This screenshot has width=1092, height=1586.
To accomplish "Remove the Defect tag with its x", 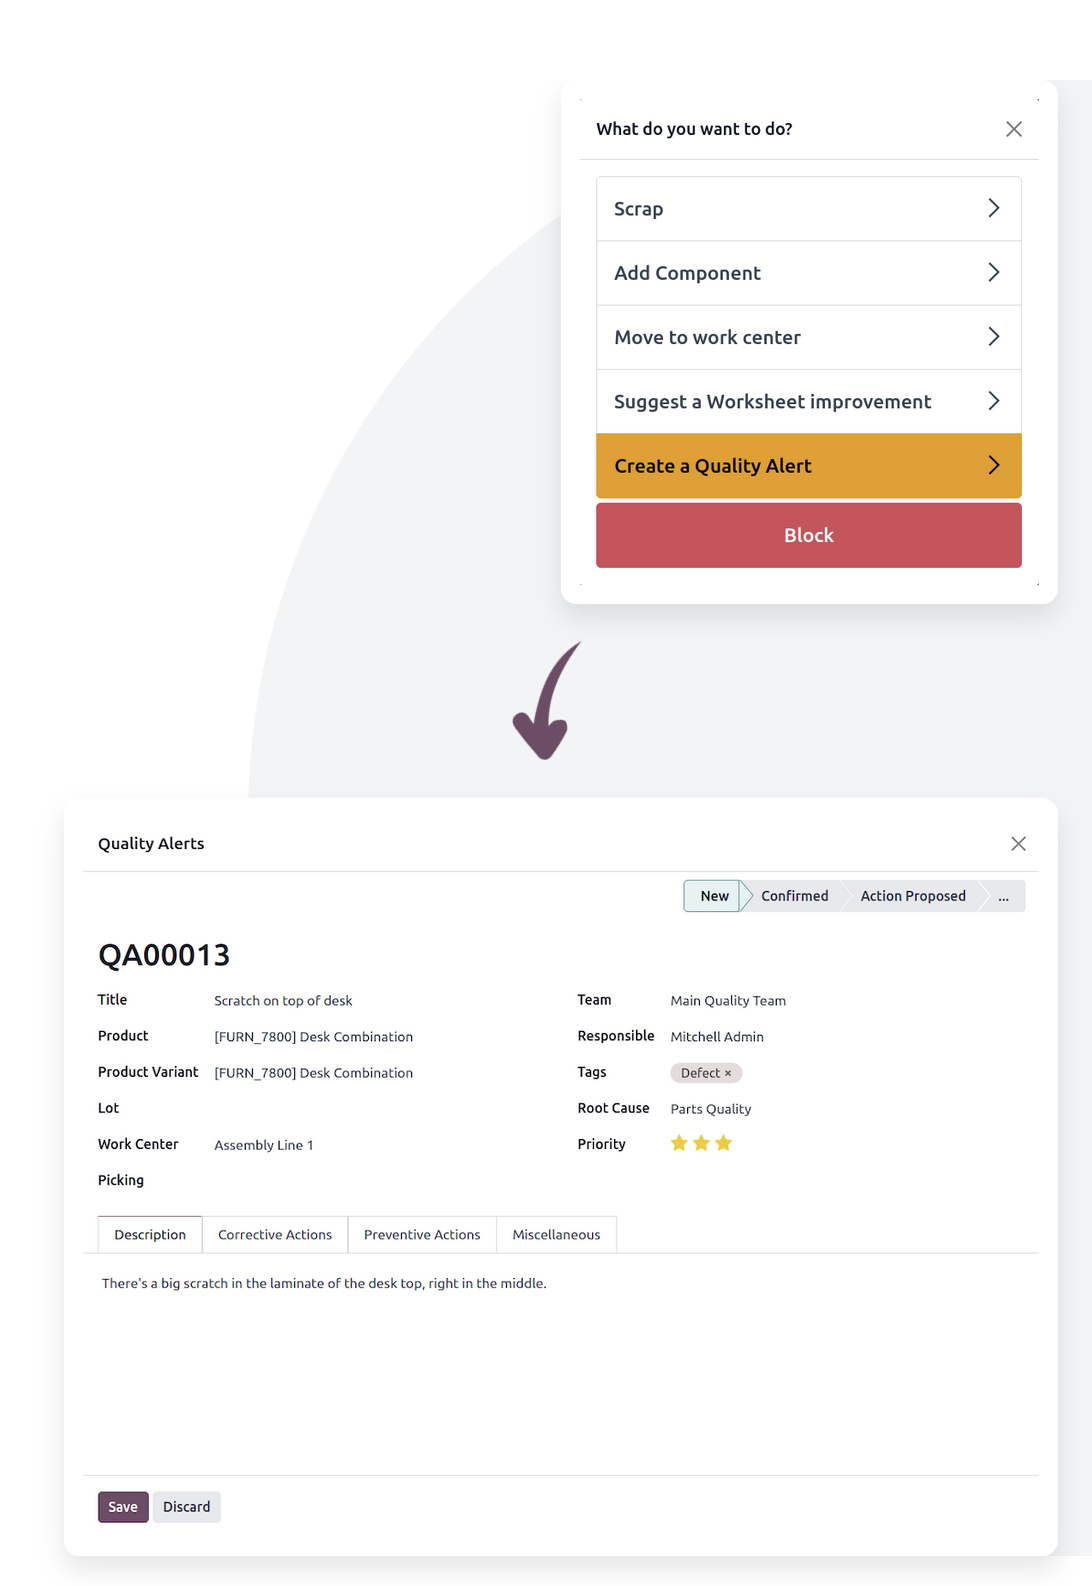I will tap(728, 1073).
